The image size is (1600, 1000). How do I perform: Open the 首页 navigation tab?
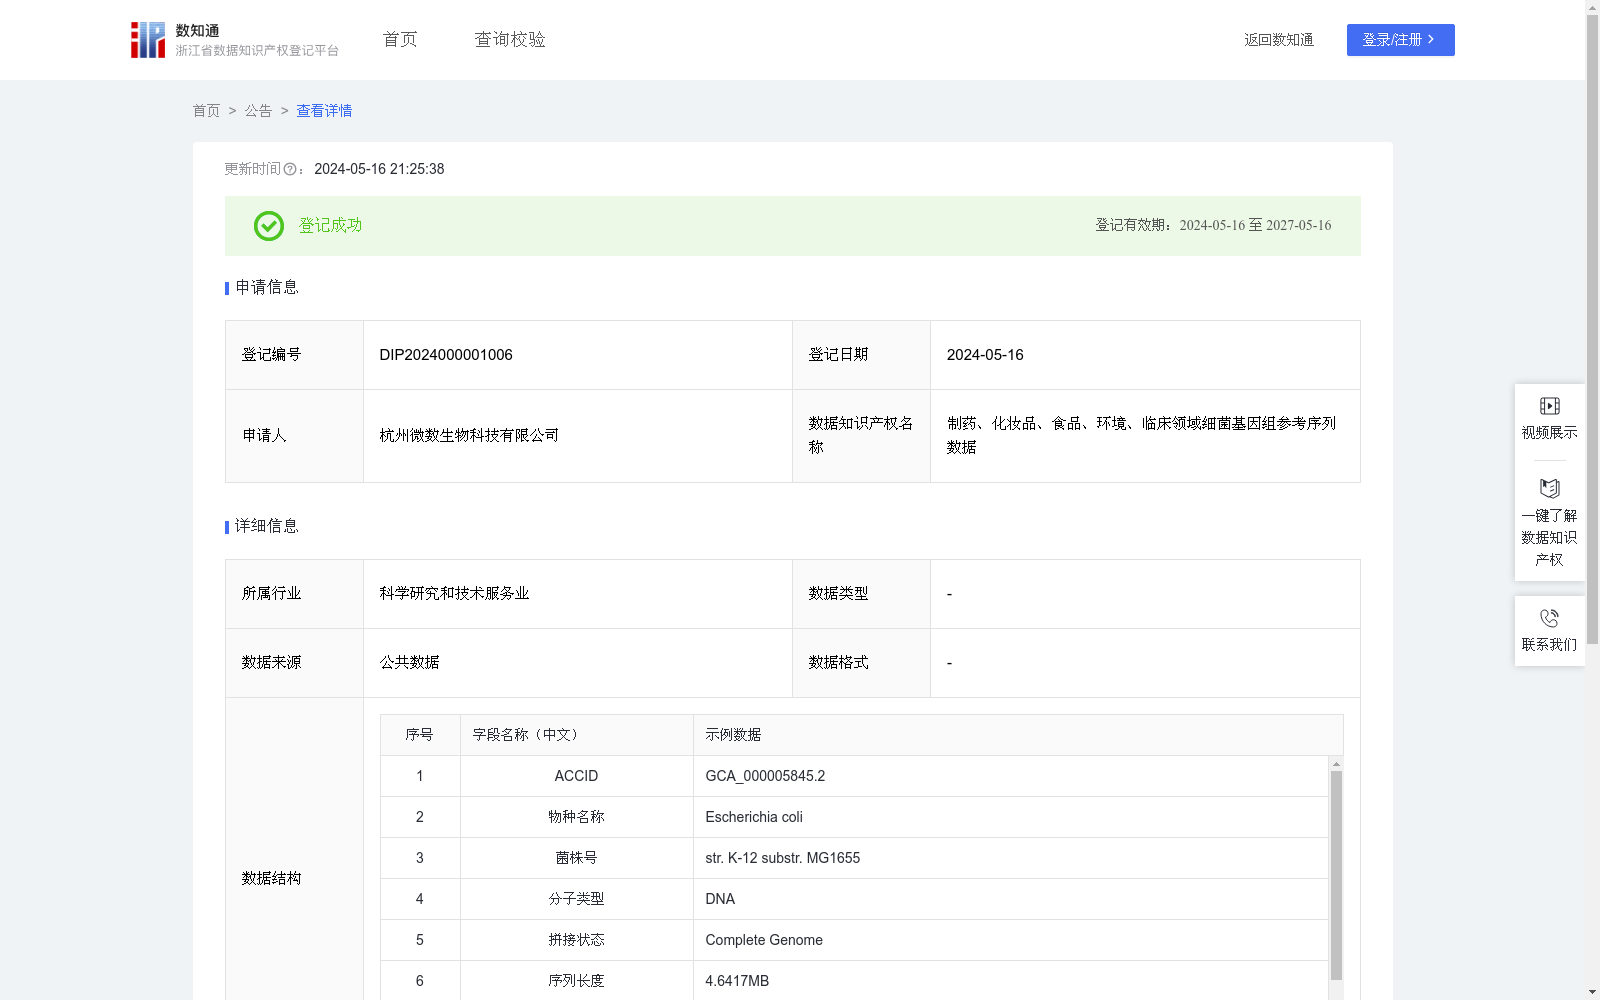click(x=400, y=40)
